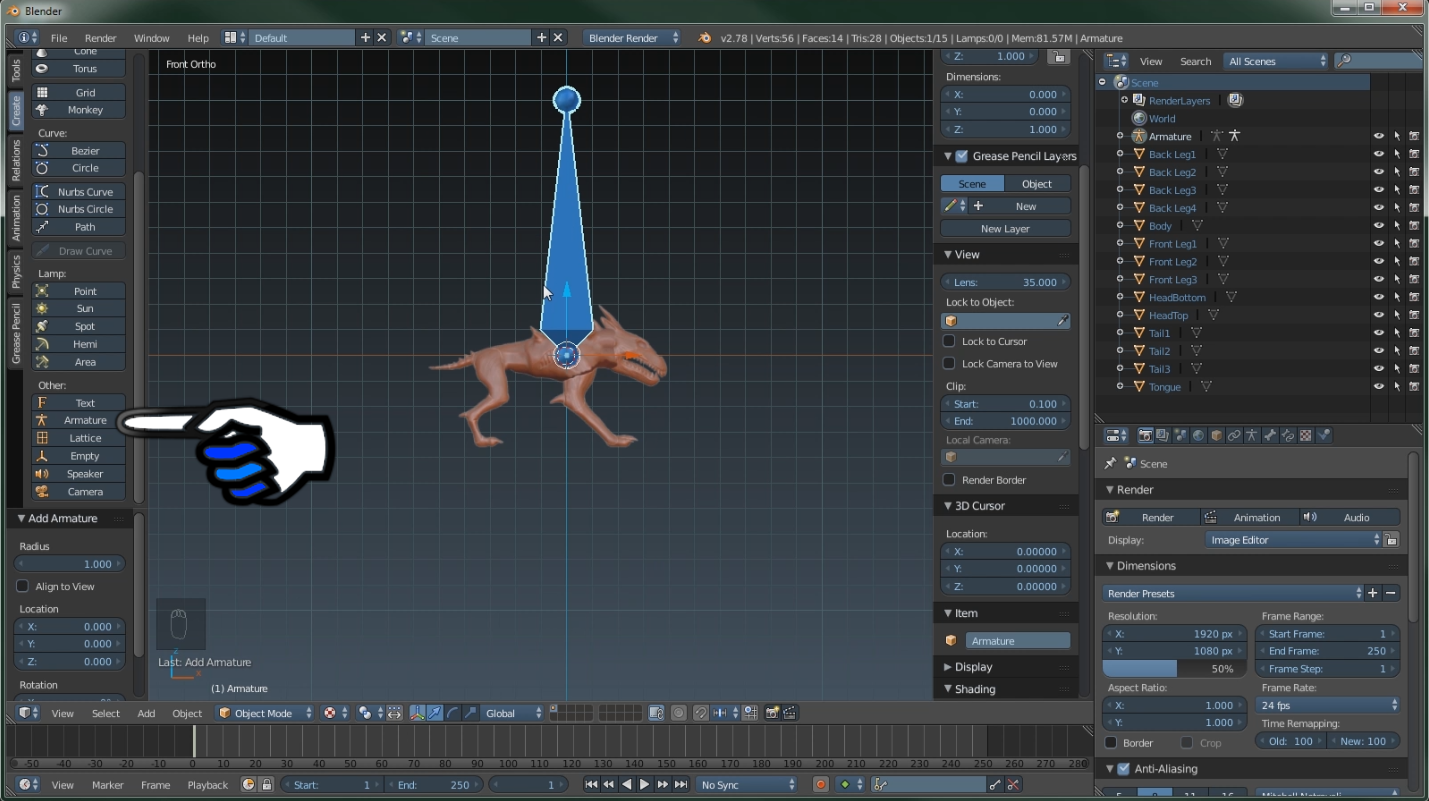The height and width of the screenshot is (801, 1429).
Task: Click the New Layer grease pencil button
Action: (1005, 229)
